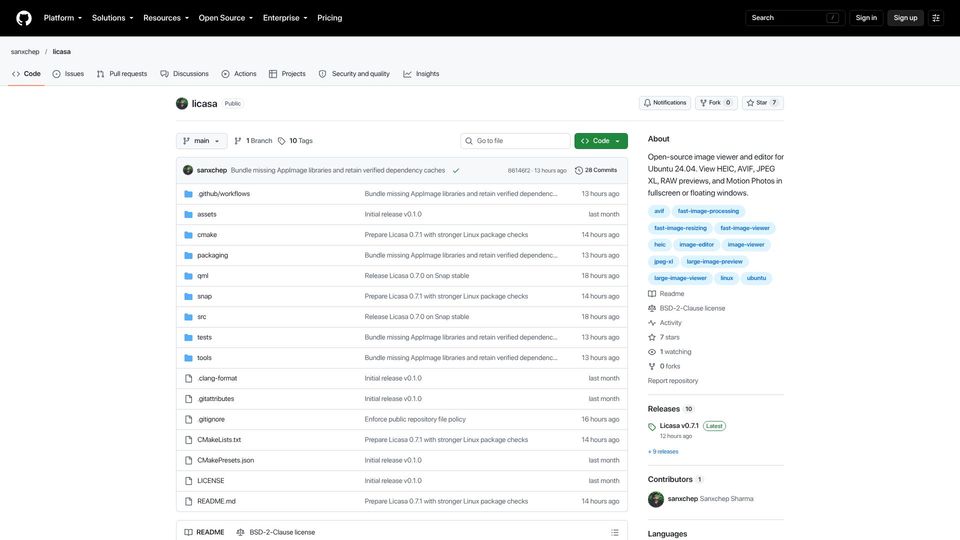Image resolution: width=960 pixels, height=540 pixels.
Task: Open the README.md file
Action: coord(216,501)
